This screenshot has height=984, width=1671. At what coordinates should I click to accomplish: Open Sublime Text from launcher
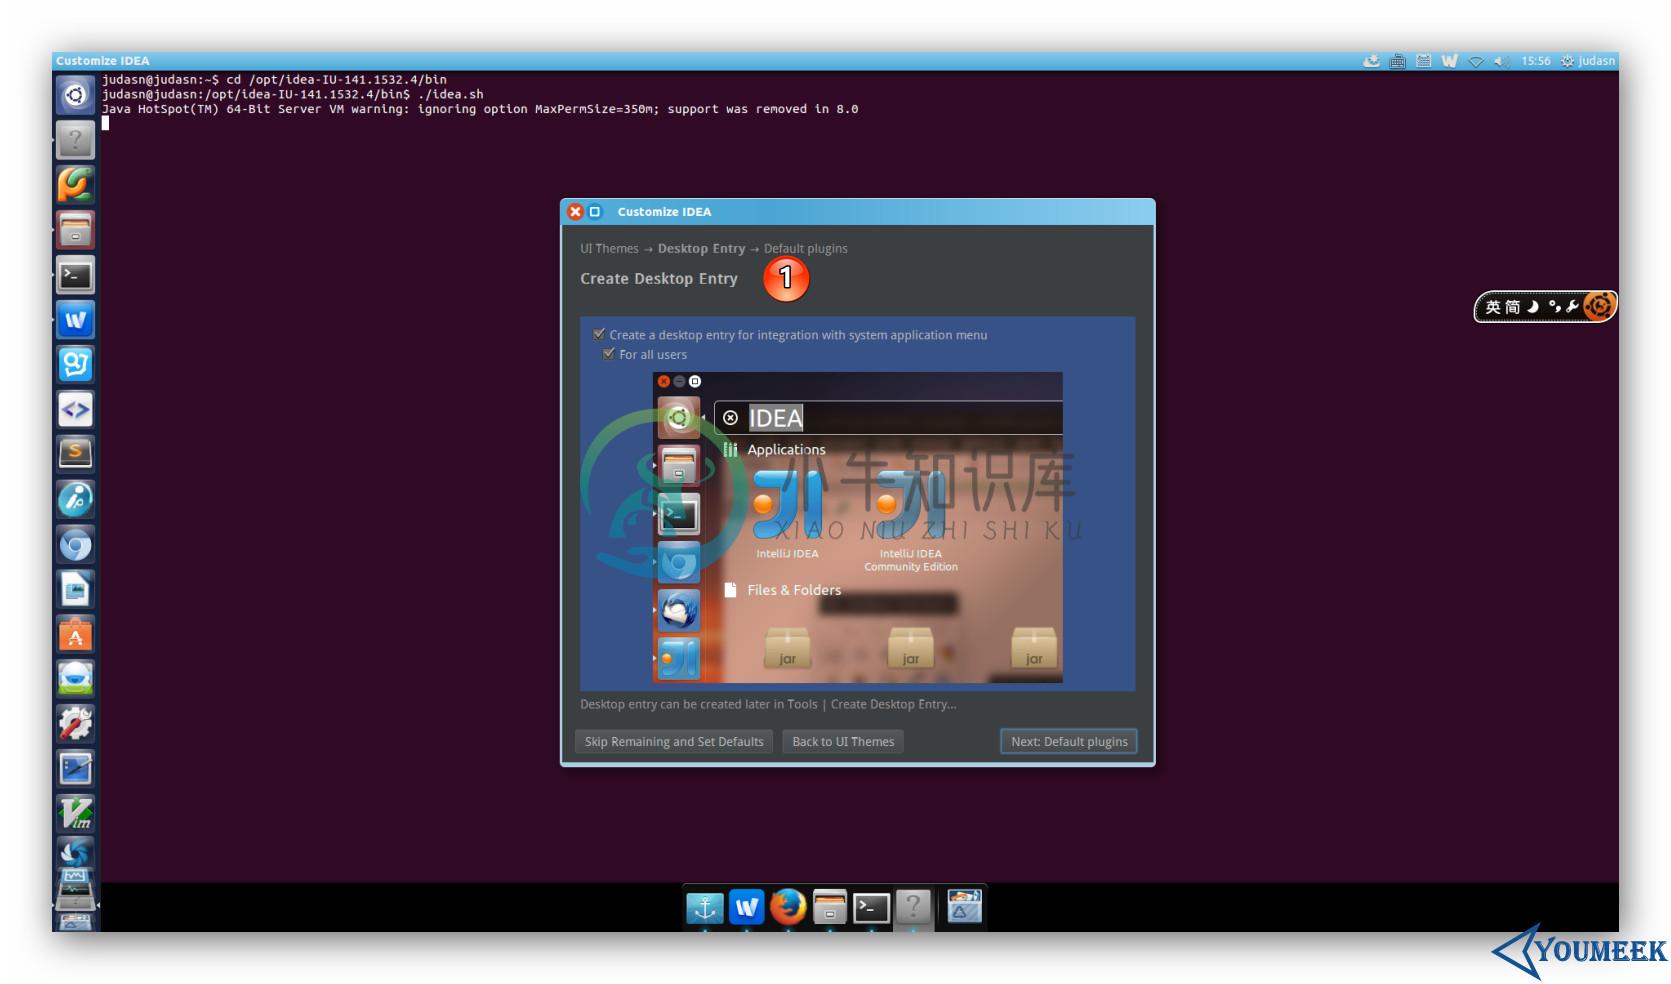pyautogui.click(x=75, y=454)
